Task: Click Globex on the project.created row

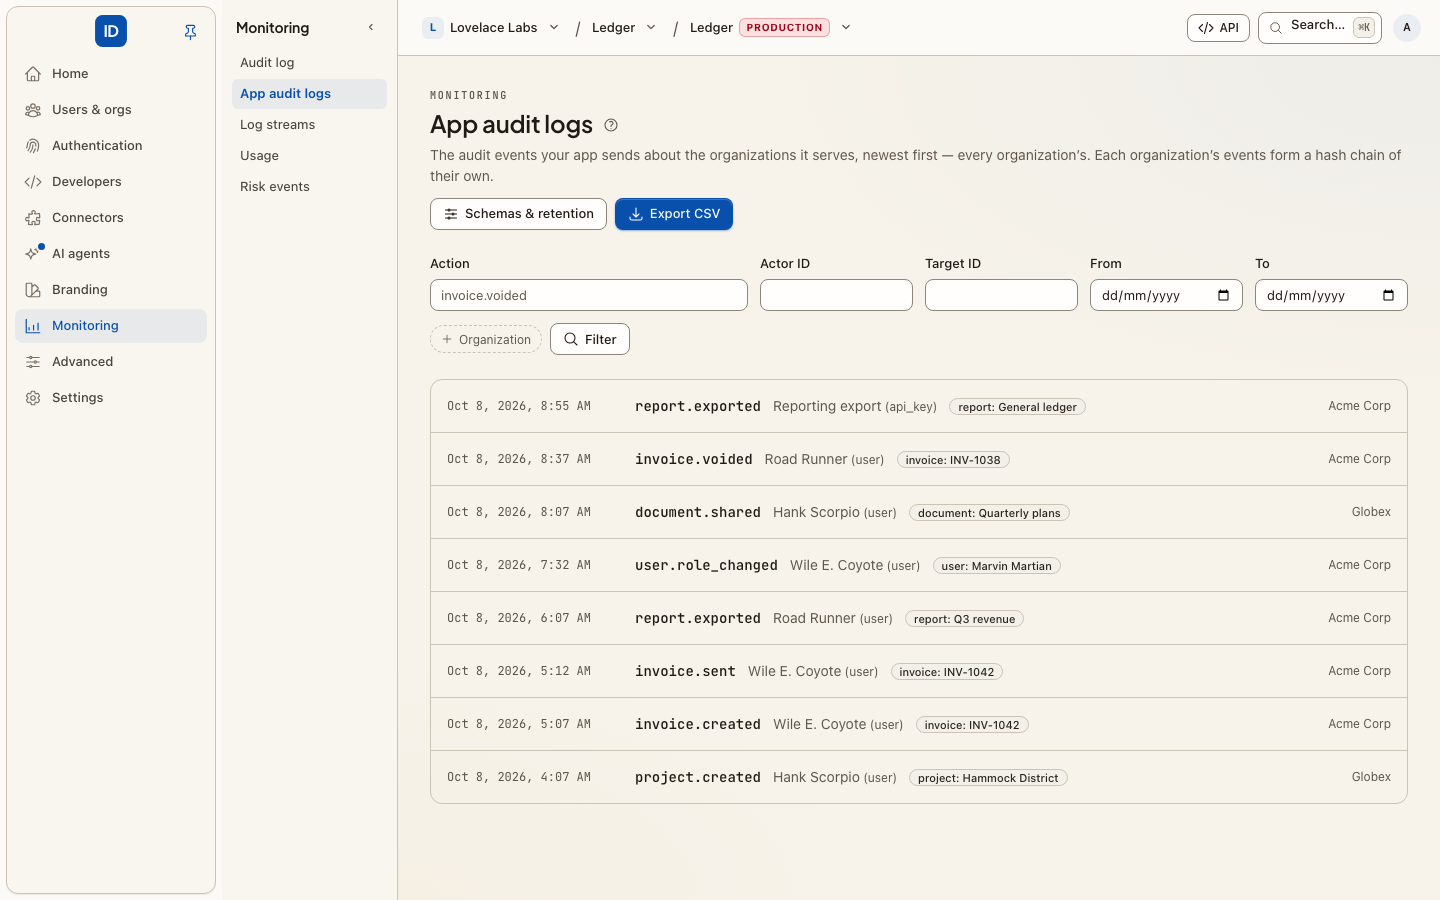Action: (1371, 777)
